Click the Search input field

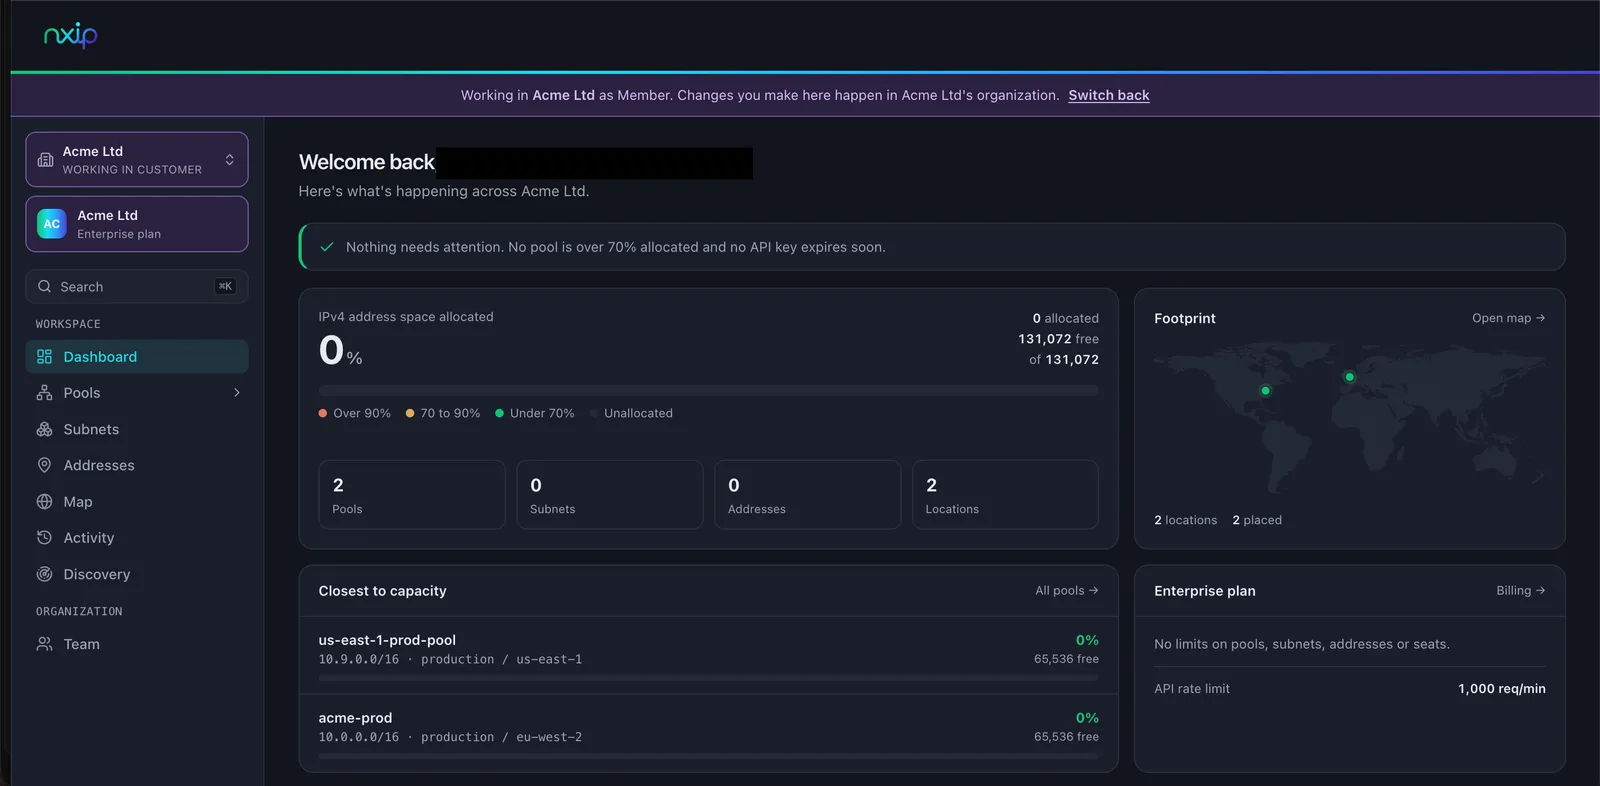click(x=137, y=287)
